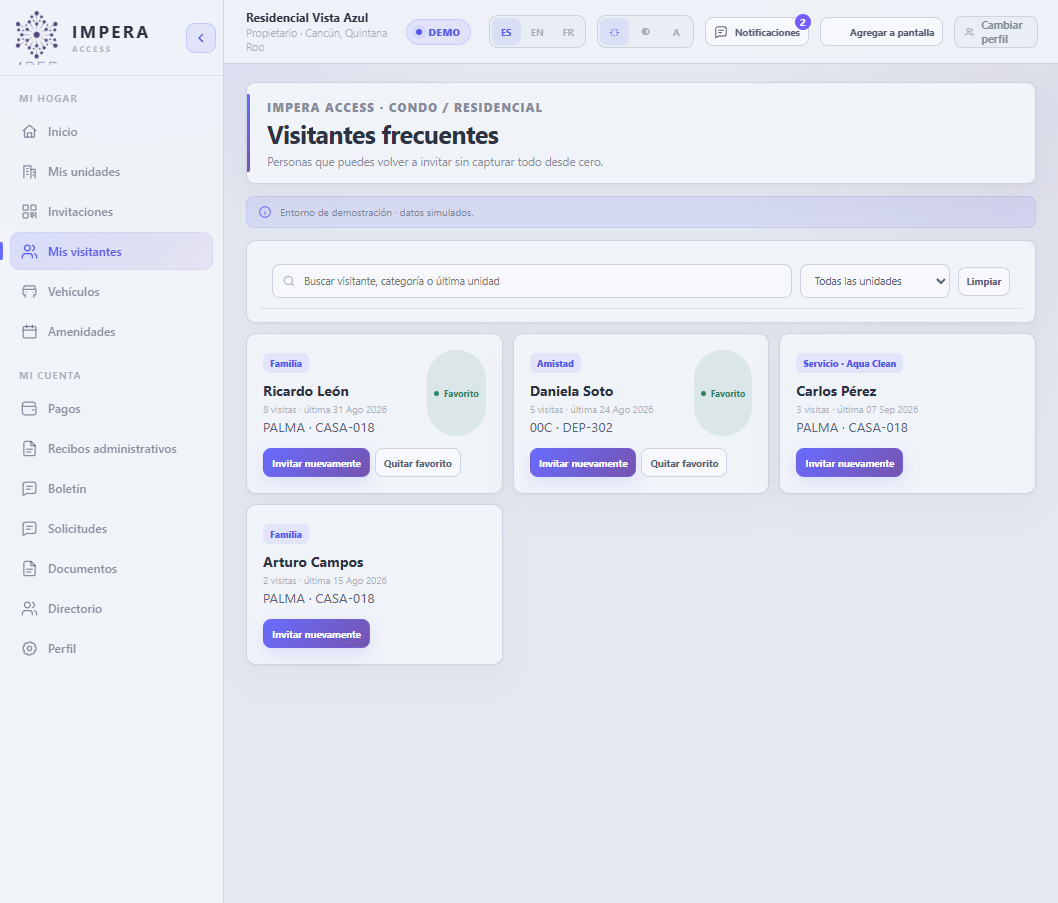
Task: Click the Solicitudes message icon
Action: (x=30, y=528)
